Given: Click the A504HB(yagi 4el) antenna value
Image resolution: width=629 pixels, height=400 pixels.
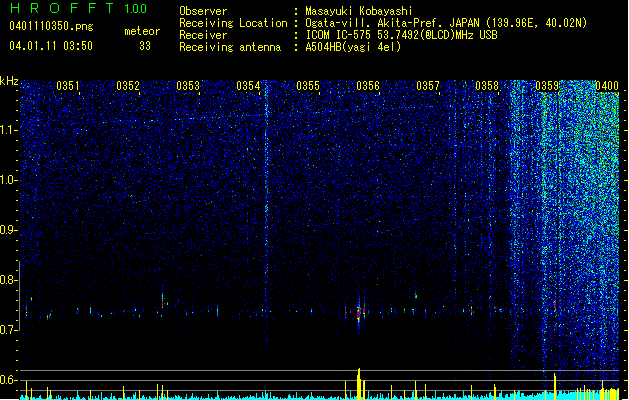Looking at the screenshot, I should (353, 47).
